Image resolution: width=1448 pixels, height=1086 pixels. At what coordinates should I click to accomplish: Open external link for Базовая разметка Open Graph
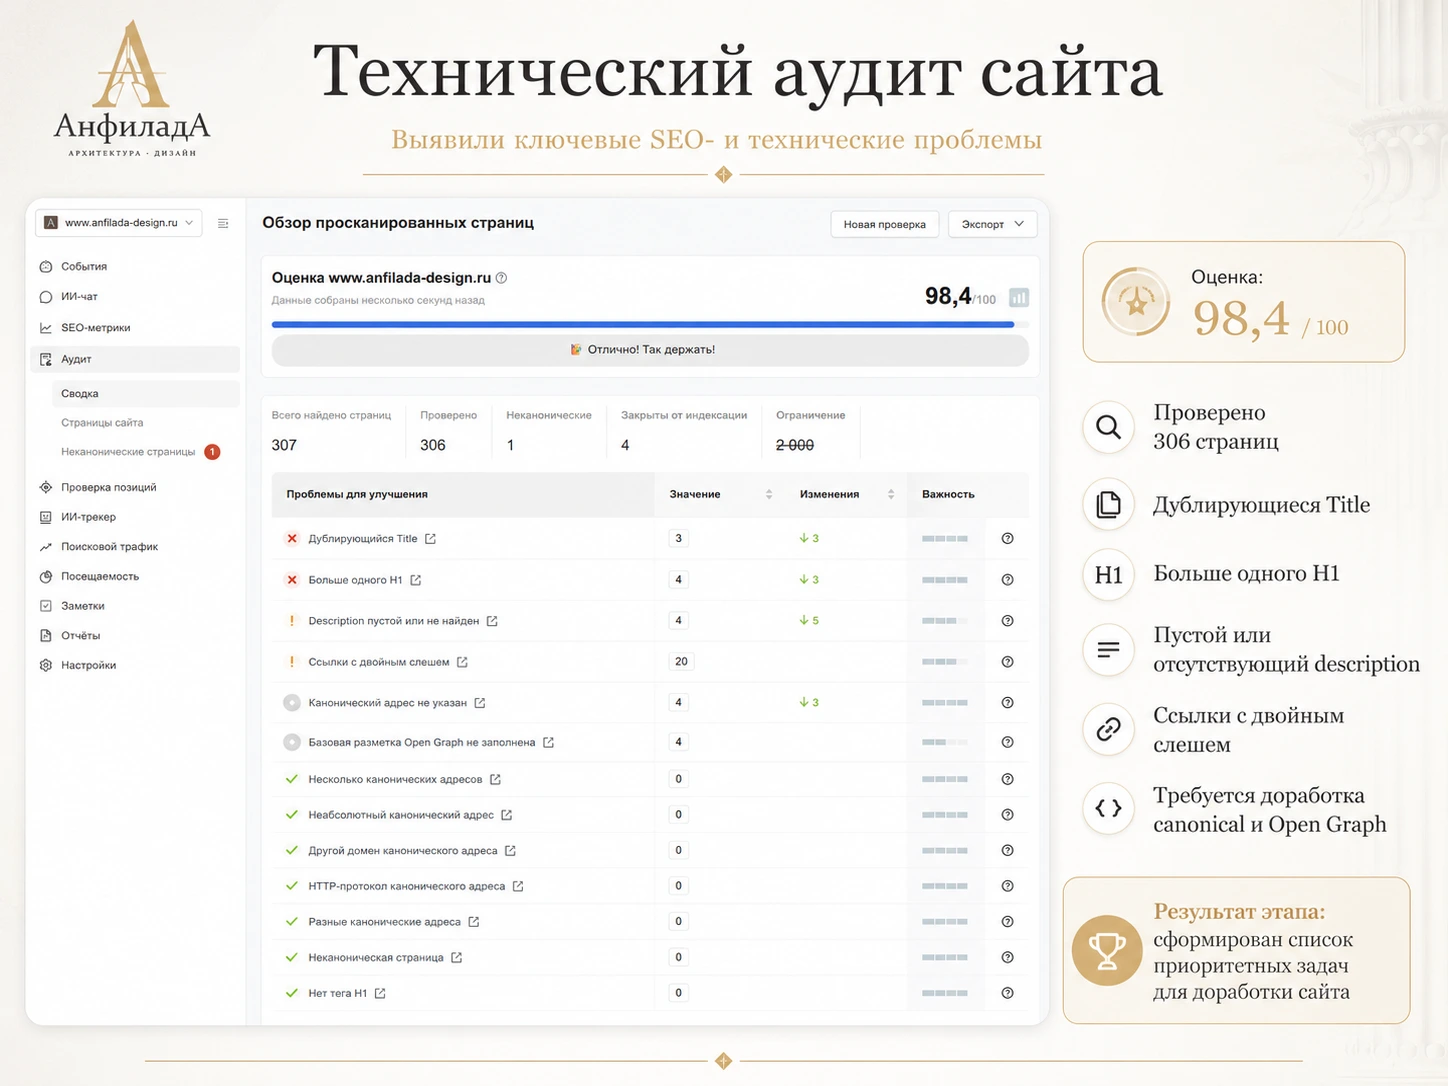(x=548, y=742)
